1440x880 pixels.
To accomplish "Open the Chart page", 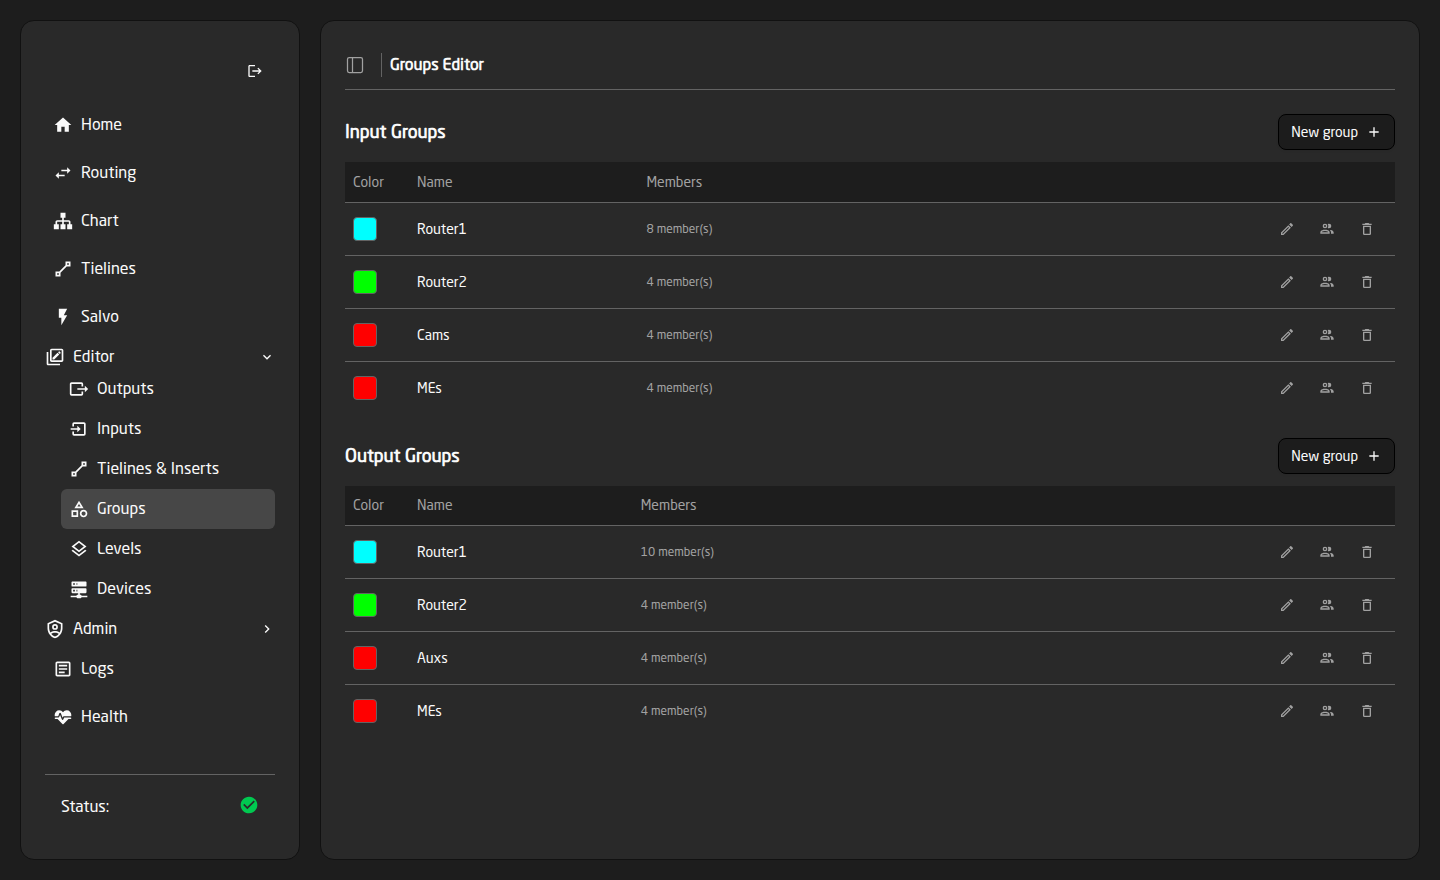I will coord(160,221).
